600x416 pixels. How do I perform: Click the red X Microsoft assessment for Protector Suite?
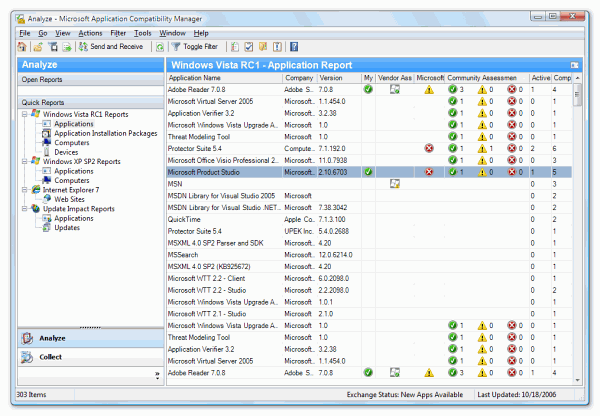click(429, 148)
